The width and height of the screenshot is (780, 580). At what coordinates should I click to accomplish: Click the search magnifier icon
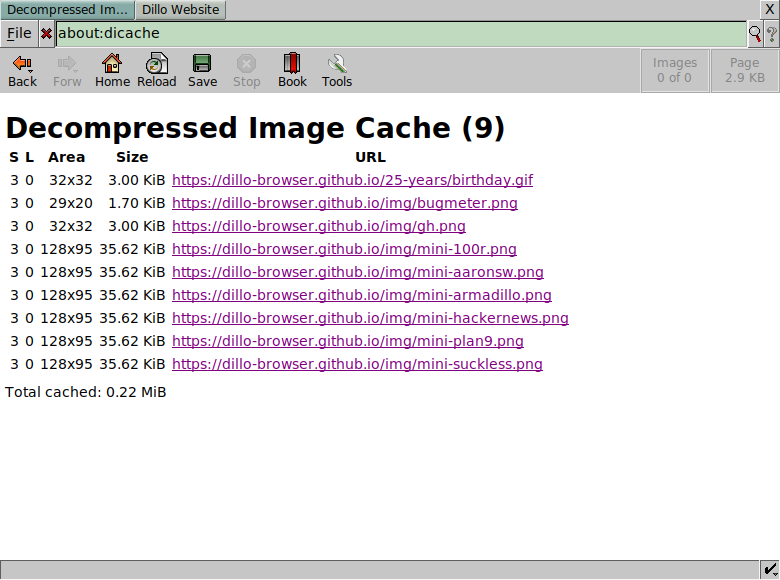[x=755, y=33]
